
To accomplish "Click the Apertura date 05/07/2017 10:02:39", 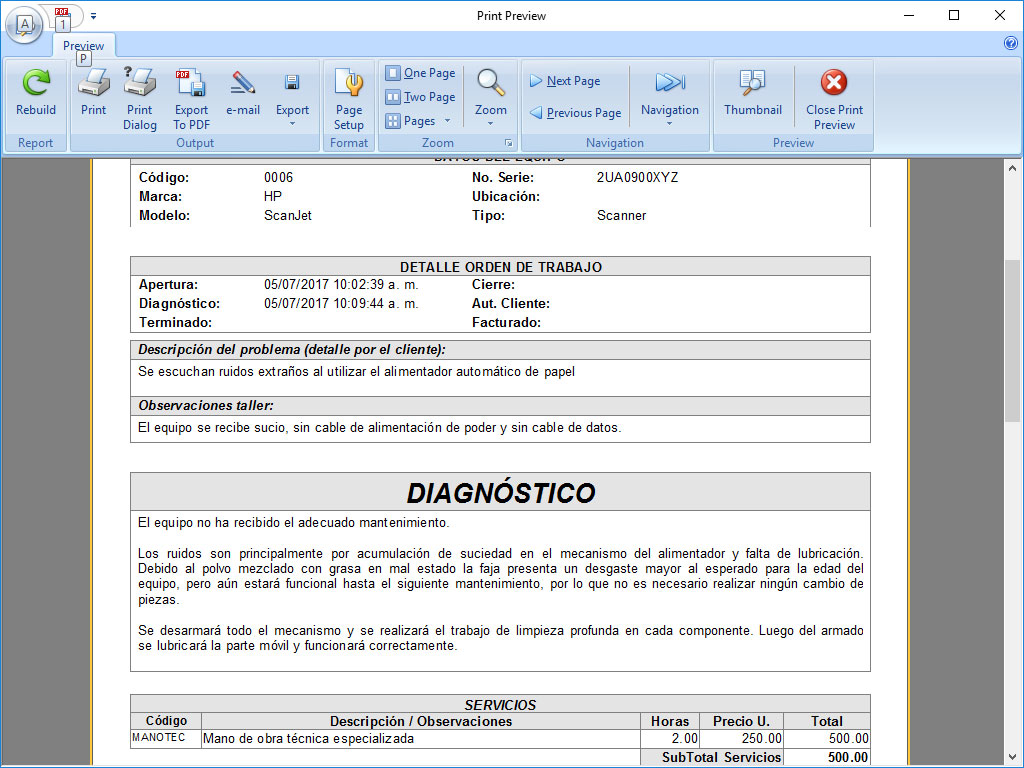I will click(x=341, y=285).
